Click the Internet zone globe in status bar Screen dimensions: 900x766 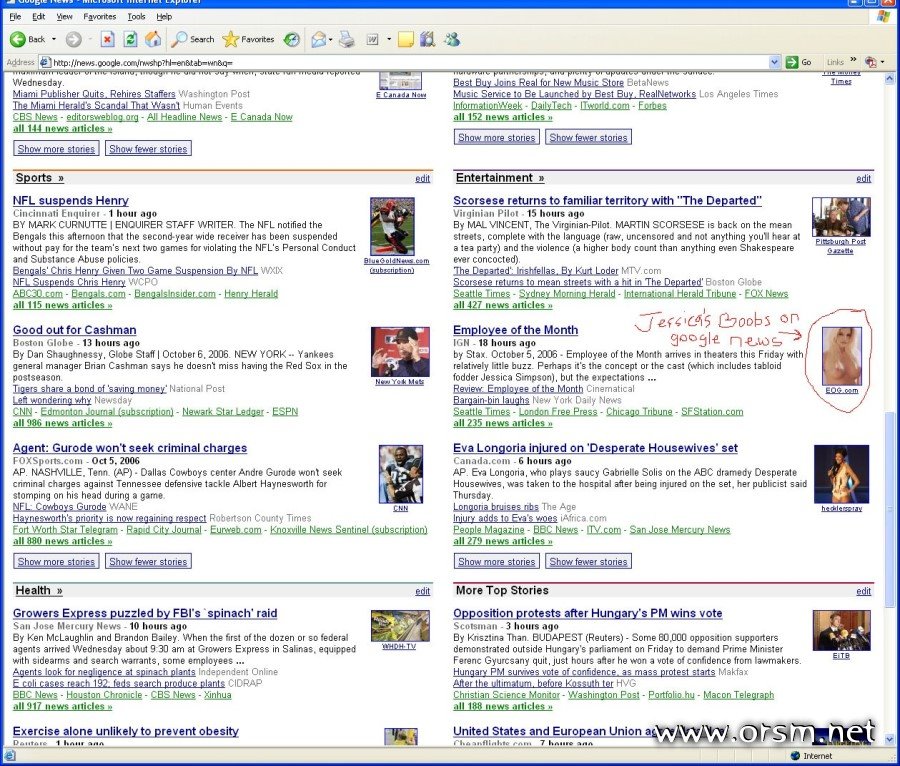795,756
